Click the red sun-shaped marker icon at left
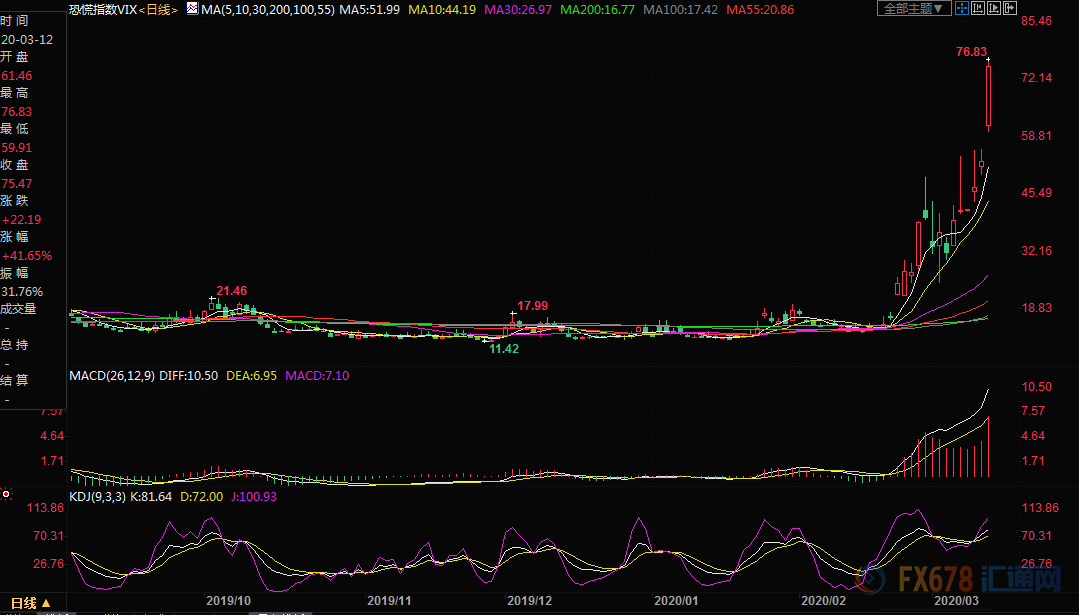This screenshot has width=1079, height=615. (x=7, y=493)
